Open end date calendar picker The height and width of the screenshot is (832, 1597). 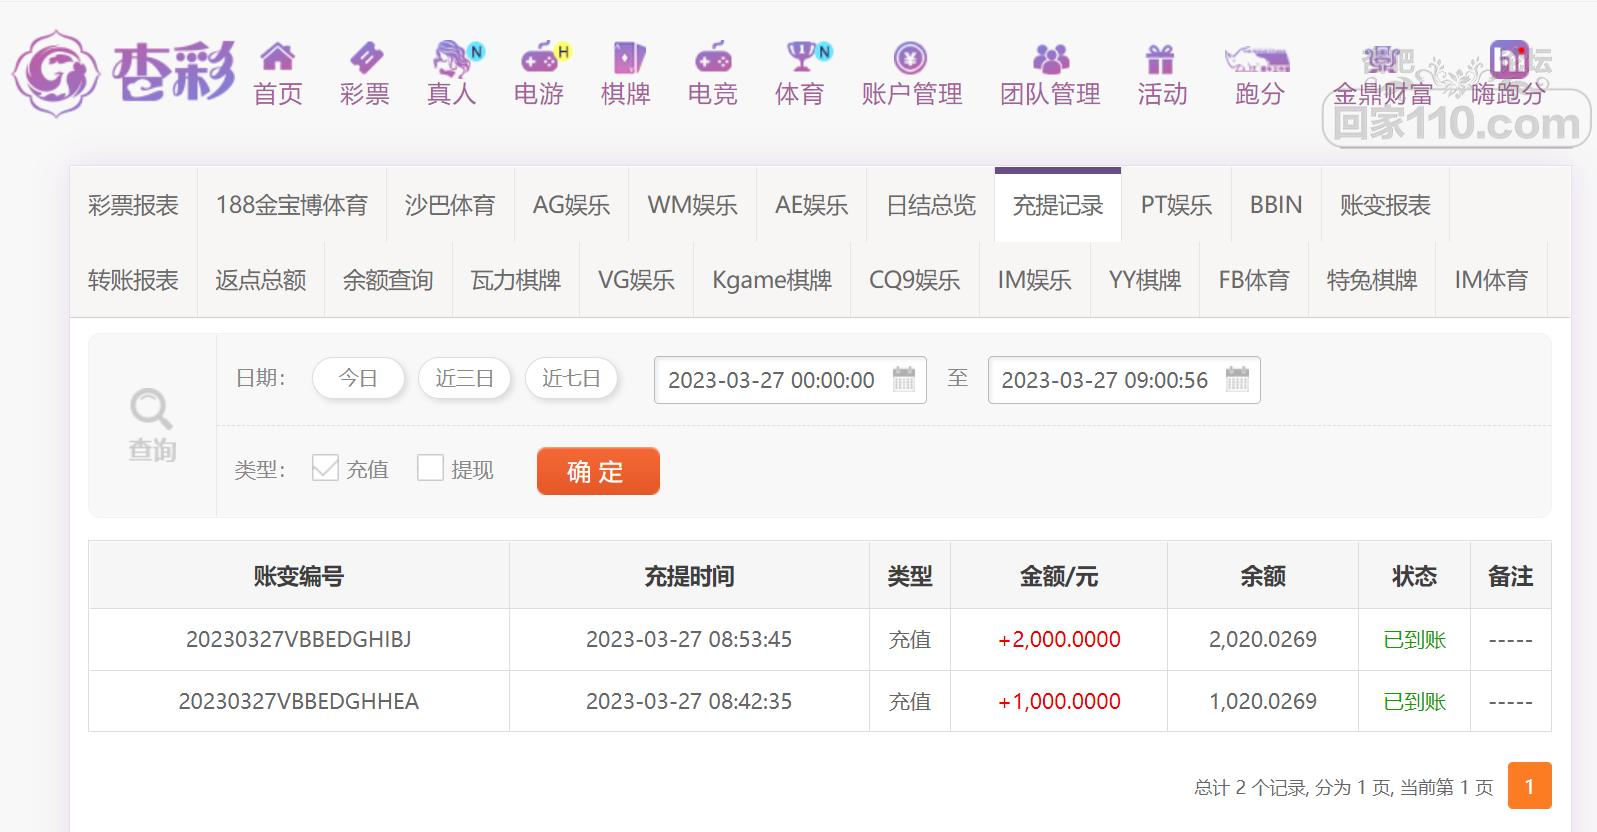pyautogui.click(x=1237, y=379)
